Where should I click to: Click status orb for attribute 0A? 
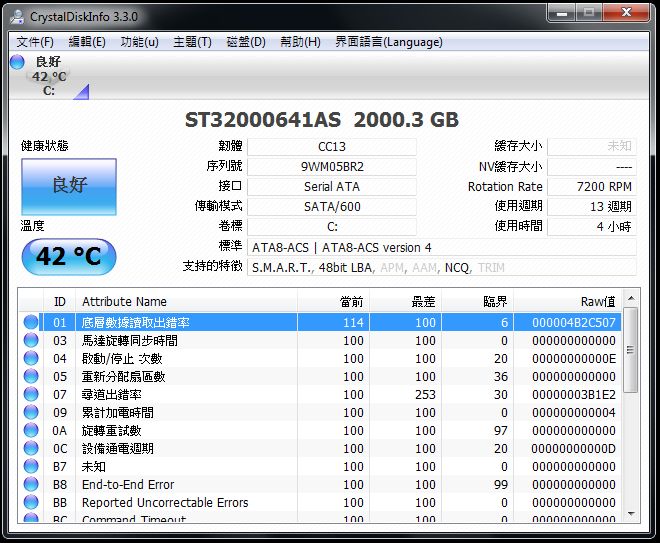[x=31, y=430]
